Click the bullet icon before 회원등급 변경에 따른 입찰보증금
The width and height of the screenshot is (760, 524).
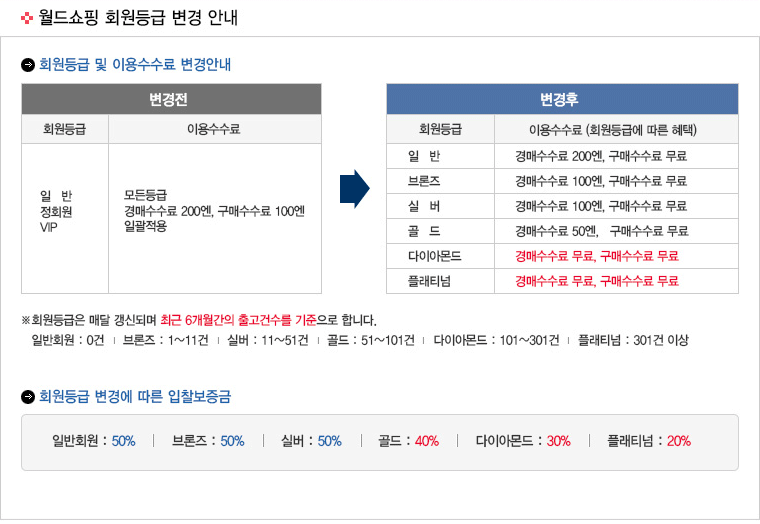pyautogui.click(x=28, y=396)
